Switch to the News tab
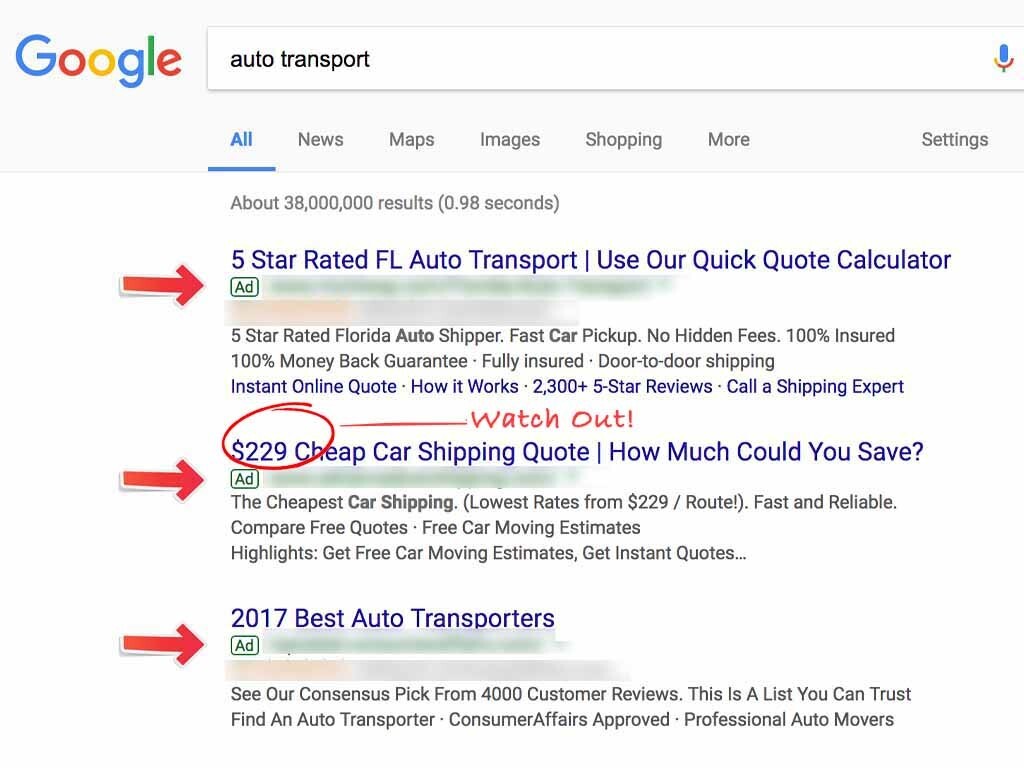This screenshot has height=768, width=1024. click(x=321, y=139)
